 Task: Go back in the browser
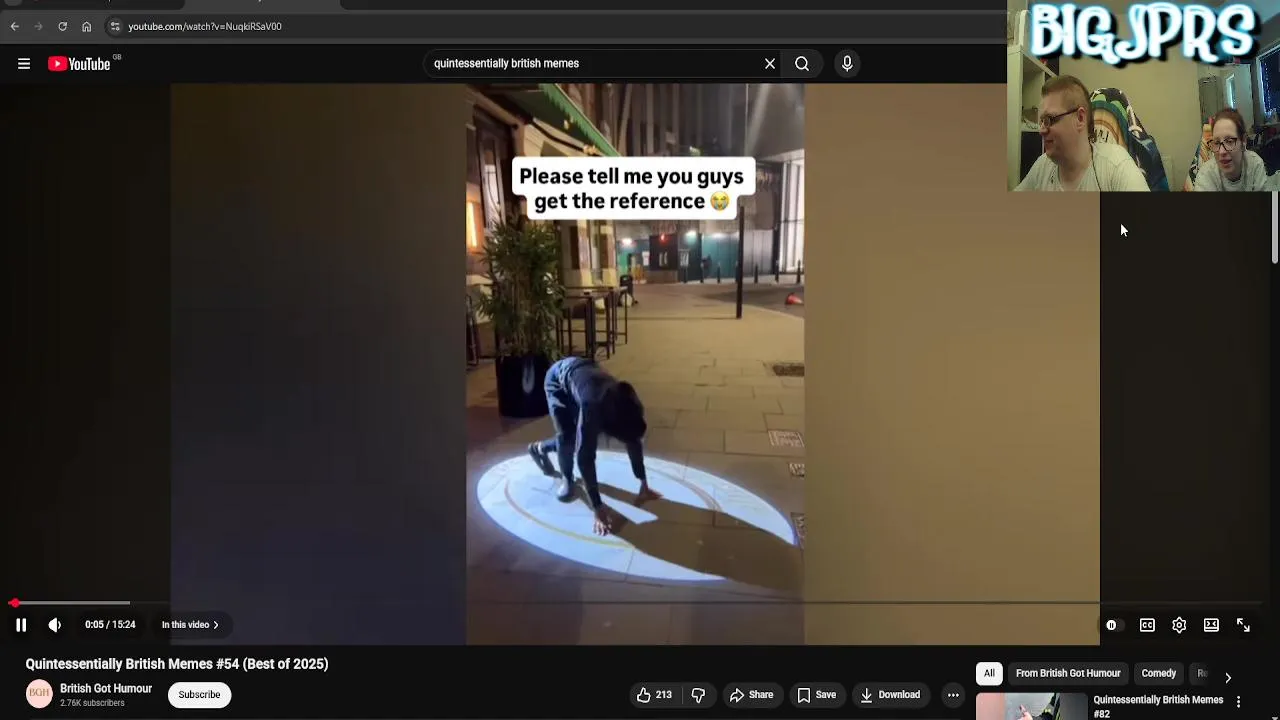point(15,27)
